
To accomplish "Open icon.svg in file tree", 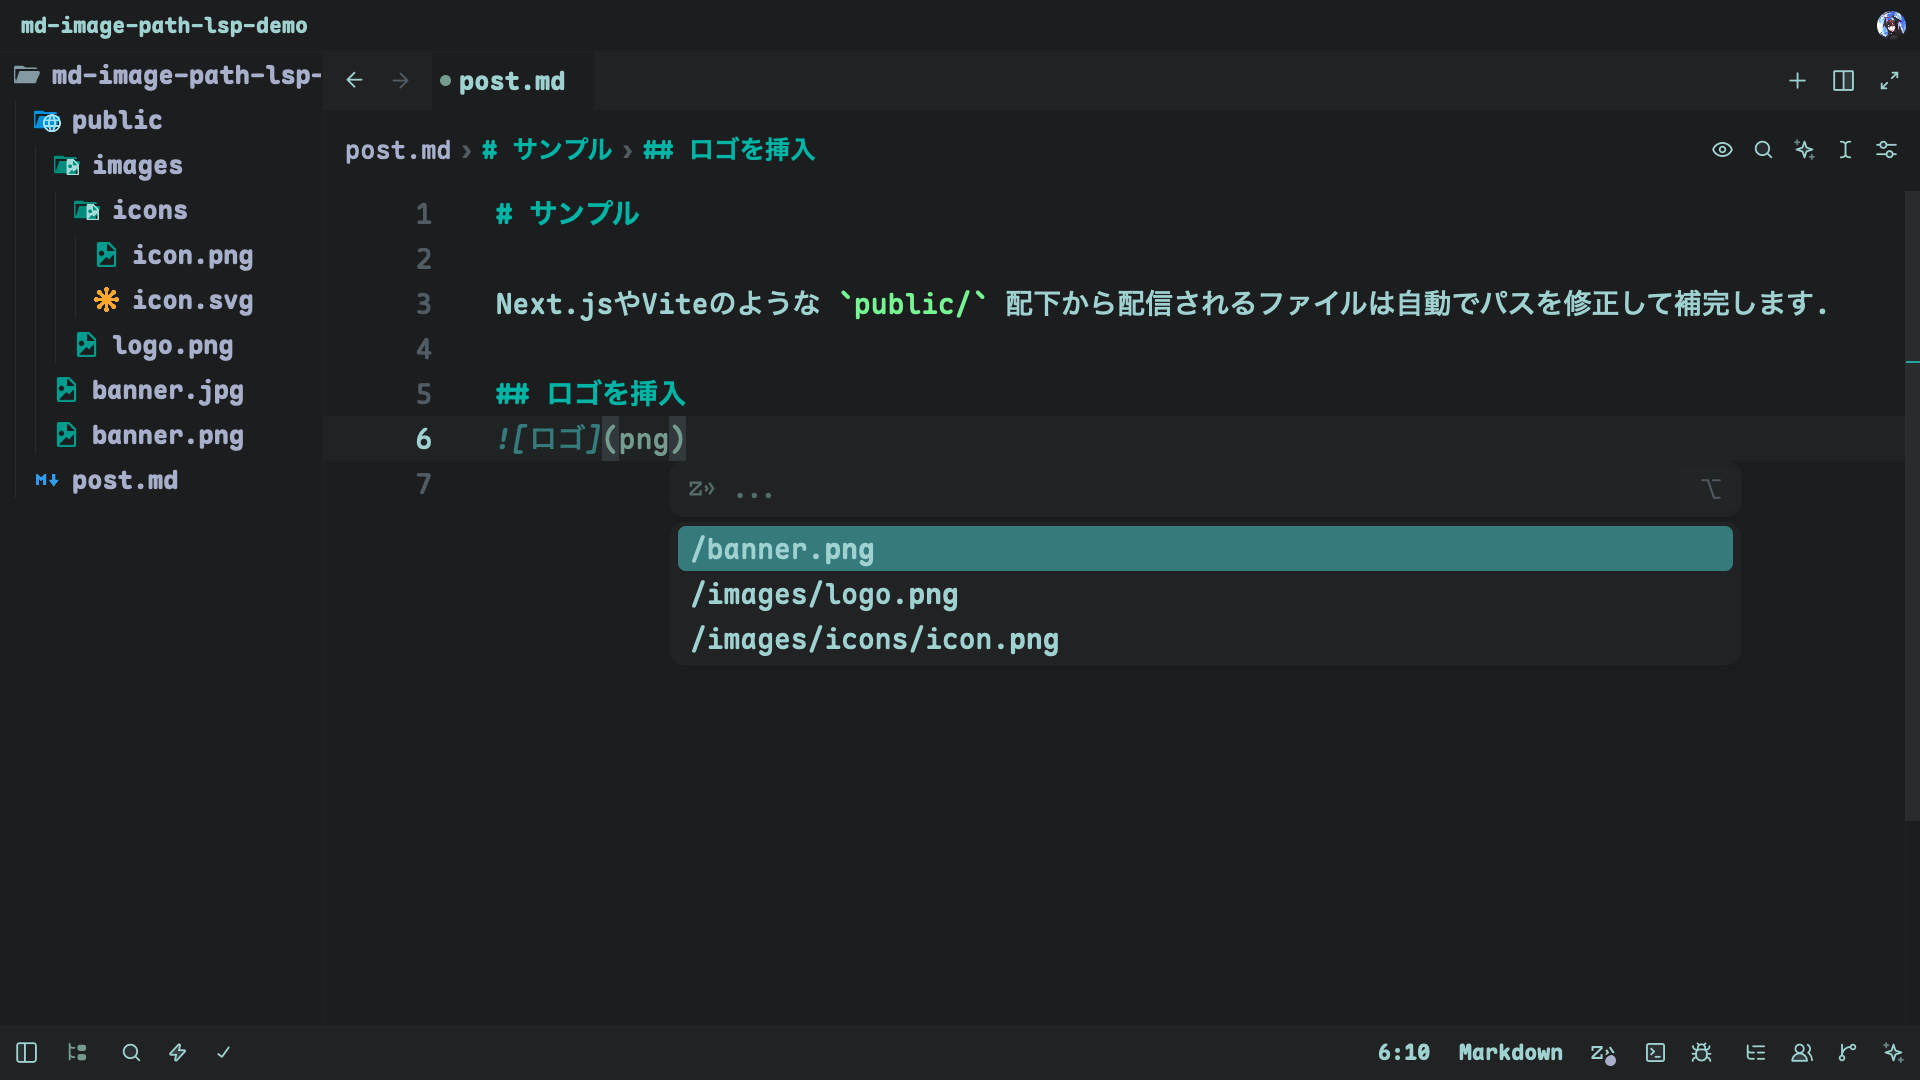I will click(x=192, y=301).
